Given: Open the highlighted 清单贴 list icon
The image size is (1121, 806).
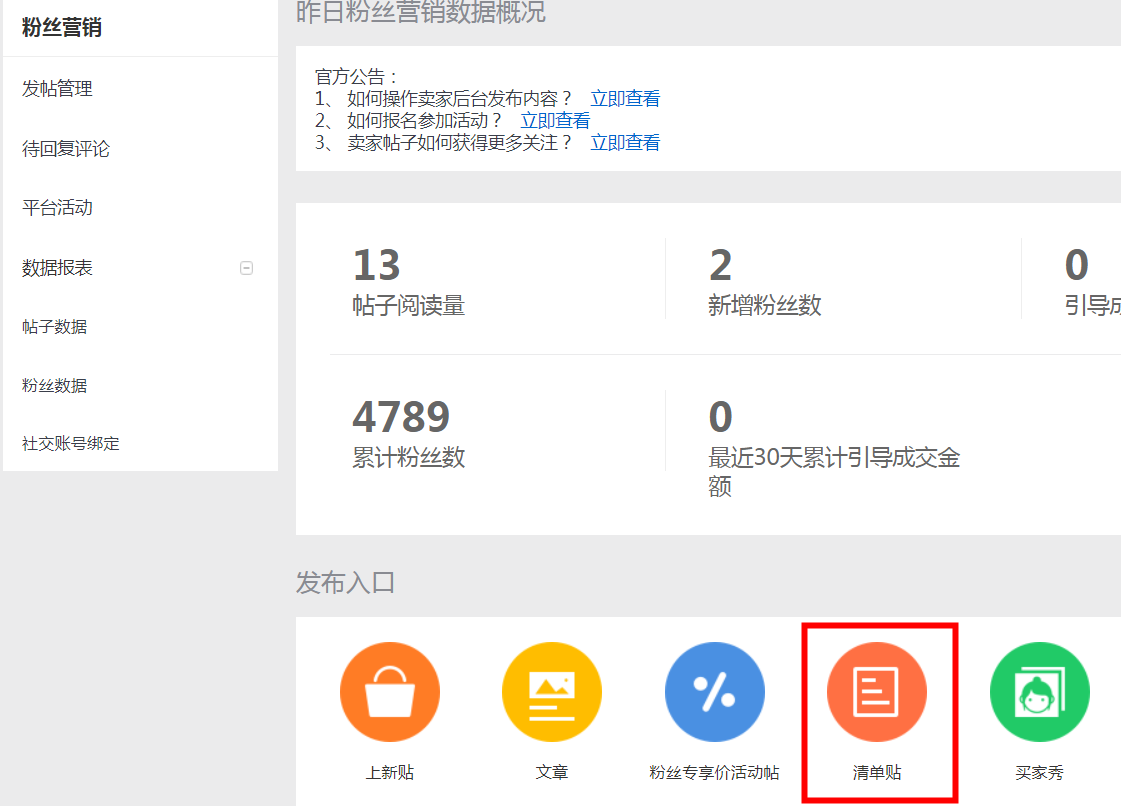Looking at the screenshot, I should point(877,691).
